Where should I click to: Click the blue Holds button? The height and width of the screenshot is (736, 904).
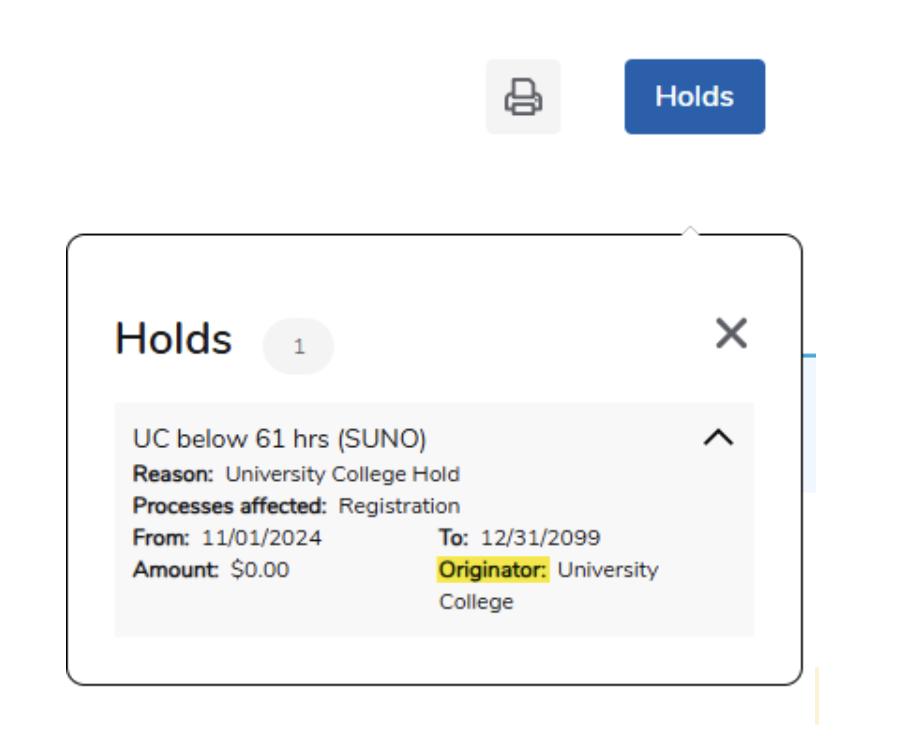coord(694,97)
